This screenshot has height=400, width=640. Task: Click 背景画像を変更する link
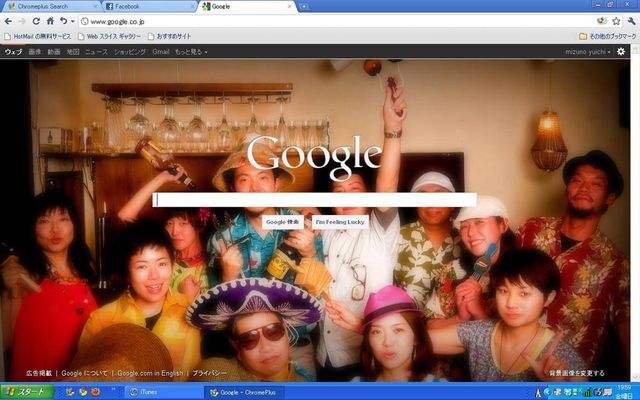click(577, 373)
